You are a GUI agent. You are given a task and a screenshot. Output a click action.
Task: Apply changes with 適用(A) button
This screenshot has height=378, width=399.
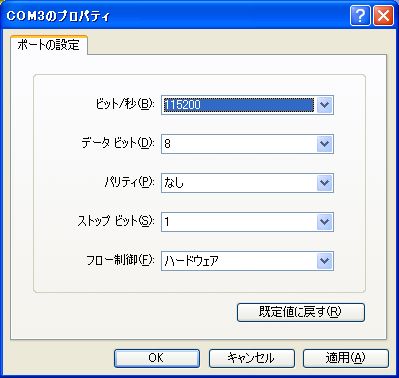(346, 358)
